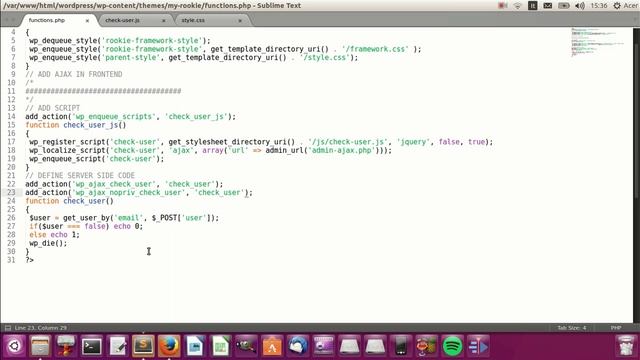640x360 pixels.
Task: Open LibreOffice Calc from the dock
Action: [220, 347]
